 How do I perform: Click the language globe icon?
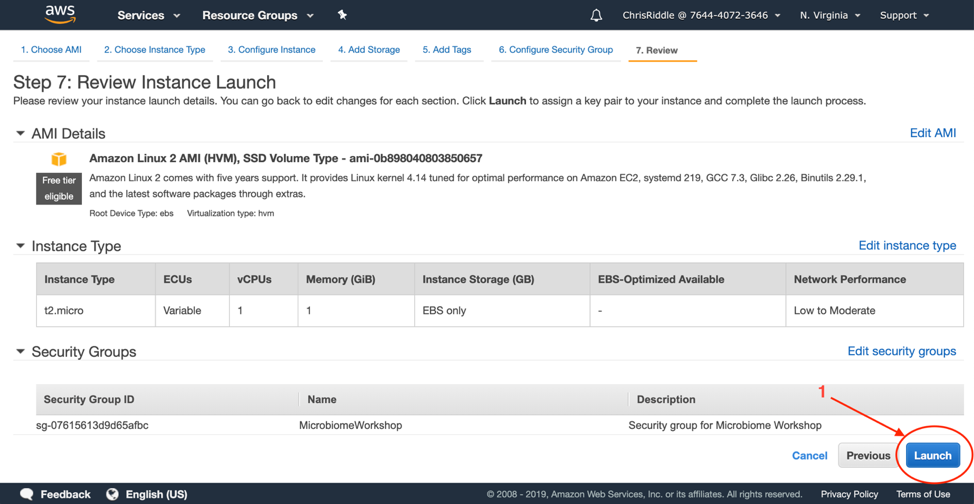pos(113,494)
